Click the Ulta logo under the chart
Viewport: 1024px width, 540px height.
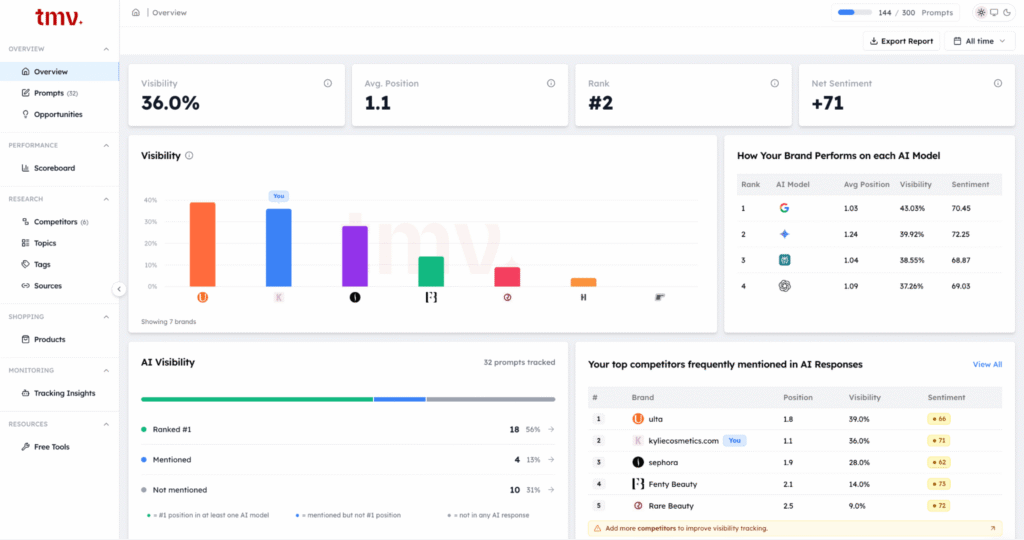[202, 297]
